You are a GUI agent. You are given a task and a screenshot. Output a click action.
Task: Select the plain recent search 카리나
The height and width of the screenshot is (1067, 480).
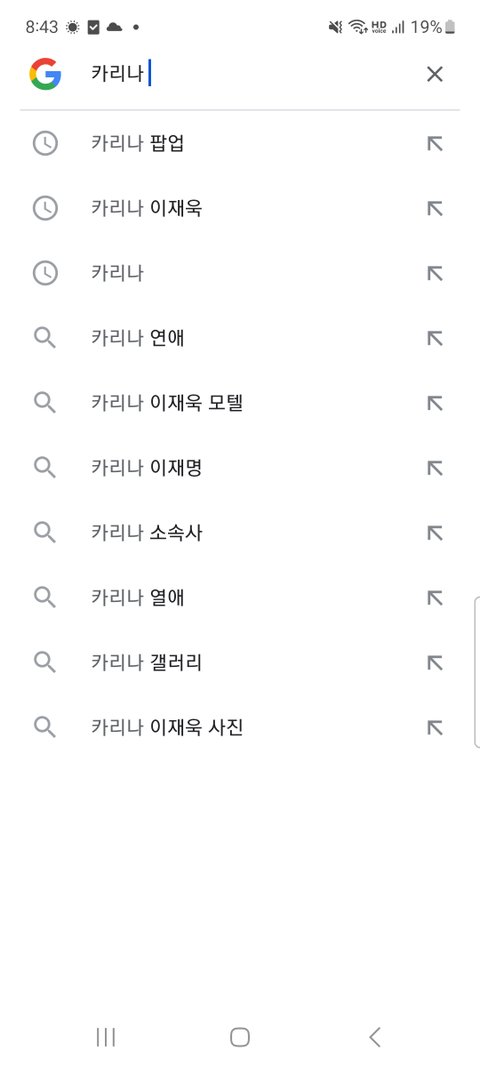(x=240, y=274)
